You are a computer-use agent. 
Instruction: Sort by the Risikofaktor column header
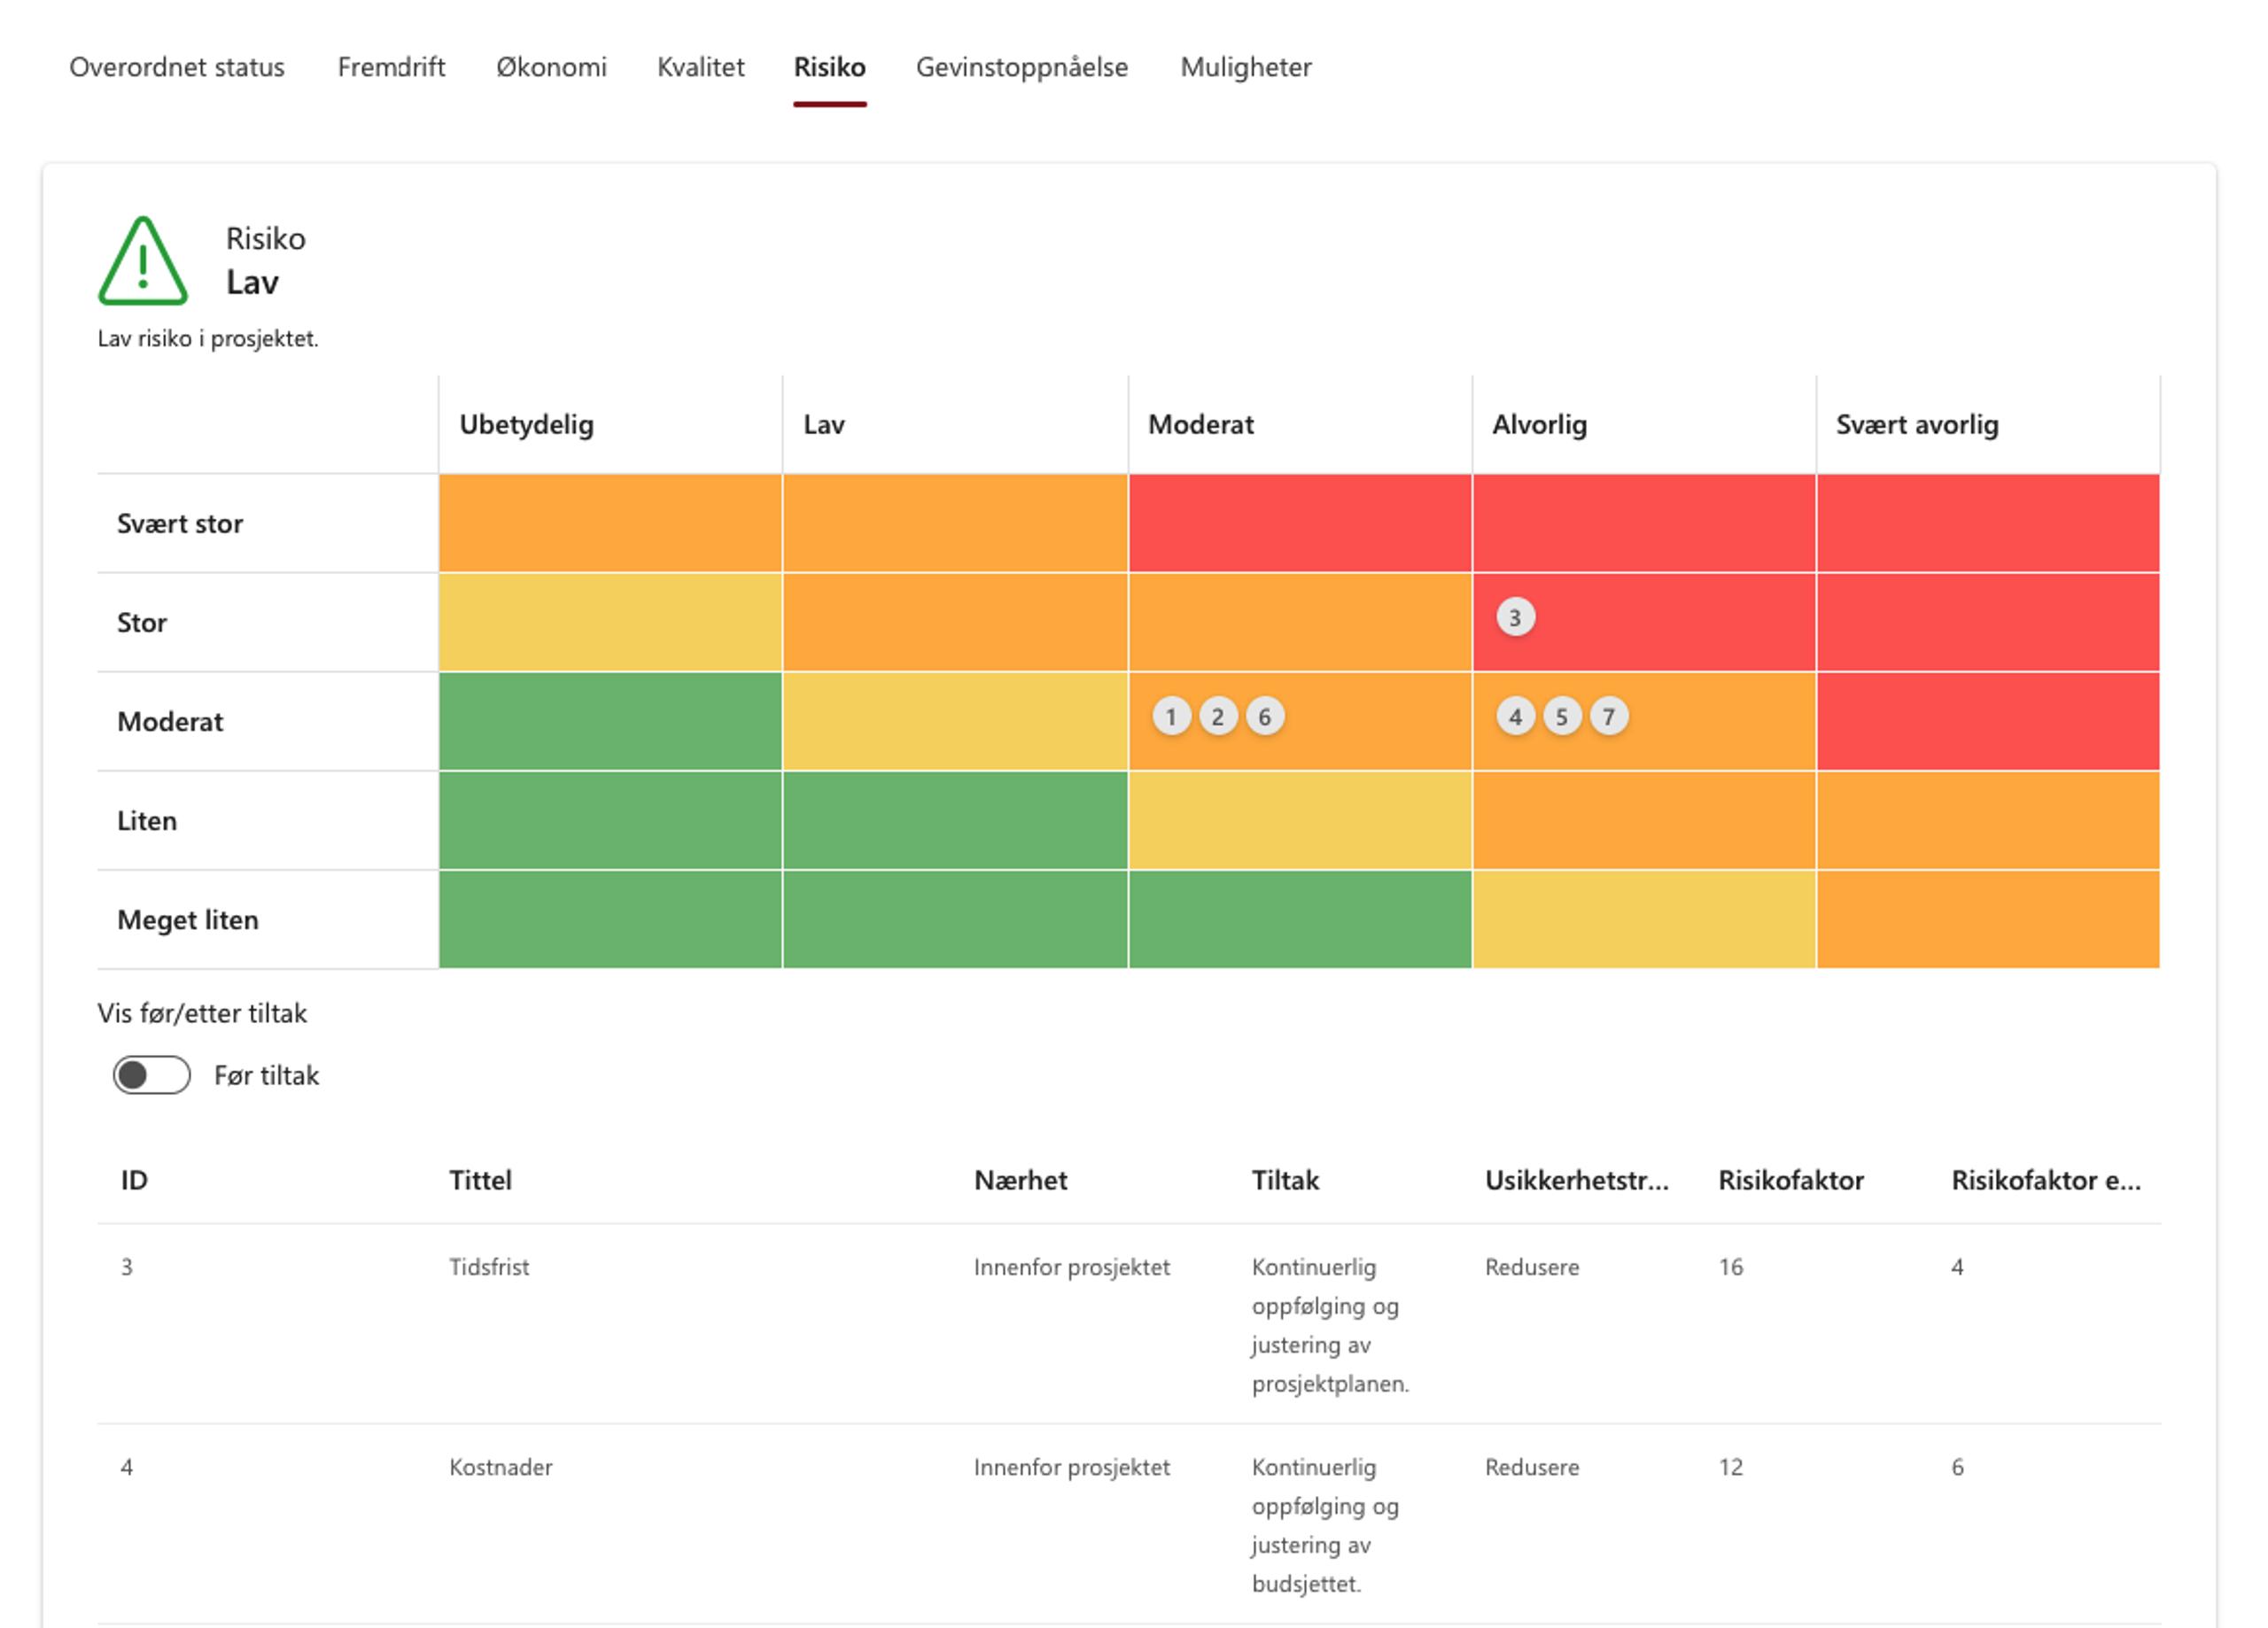pyautogui.click(x=1790, y=1180)
